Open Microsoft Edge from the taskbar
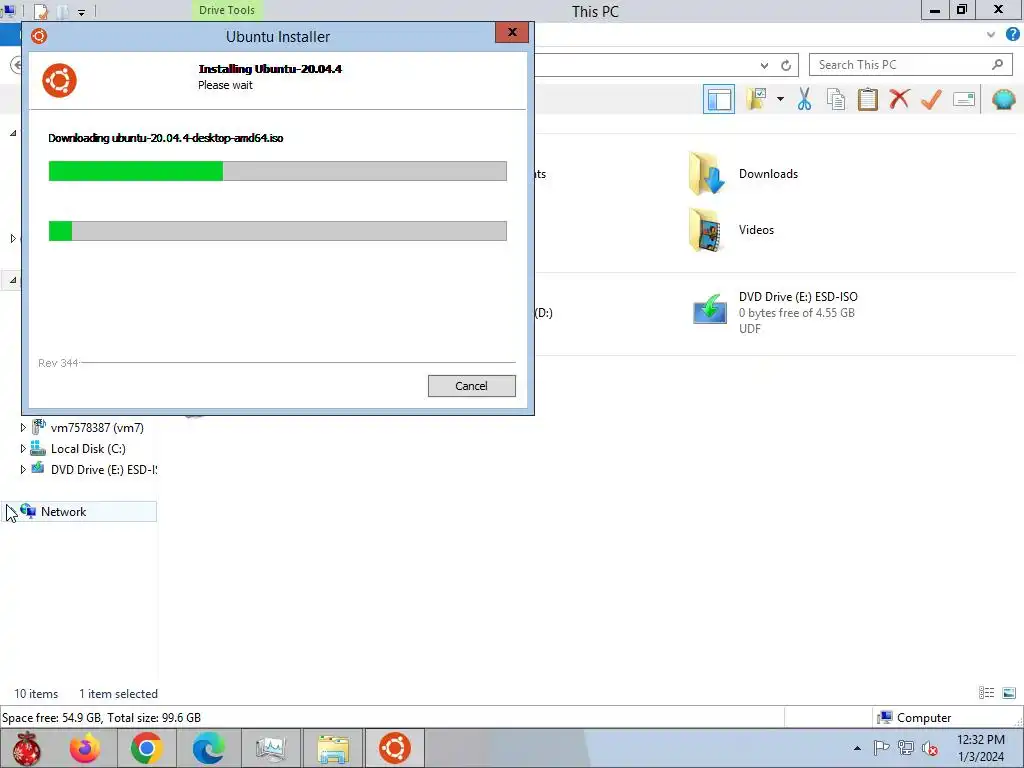 pyautogui.click(x=208, y=748)
